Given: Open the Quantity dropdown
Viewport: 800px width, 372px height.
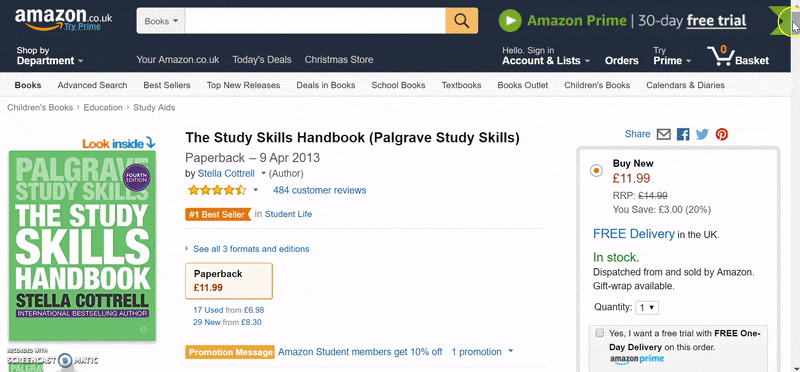Looking at the screenshot, I should pos(647,308).
